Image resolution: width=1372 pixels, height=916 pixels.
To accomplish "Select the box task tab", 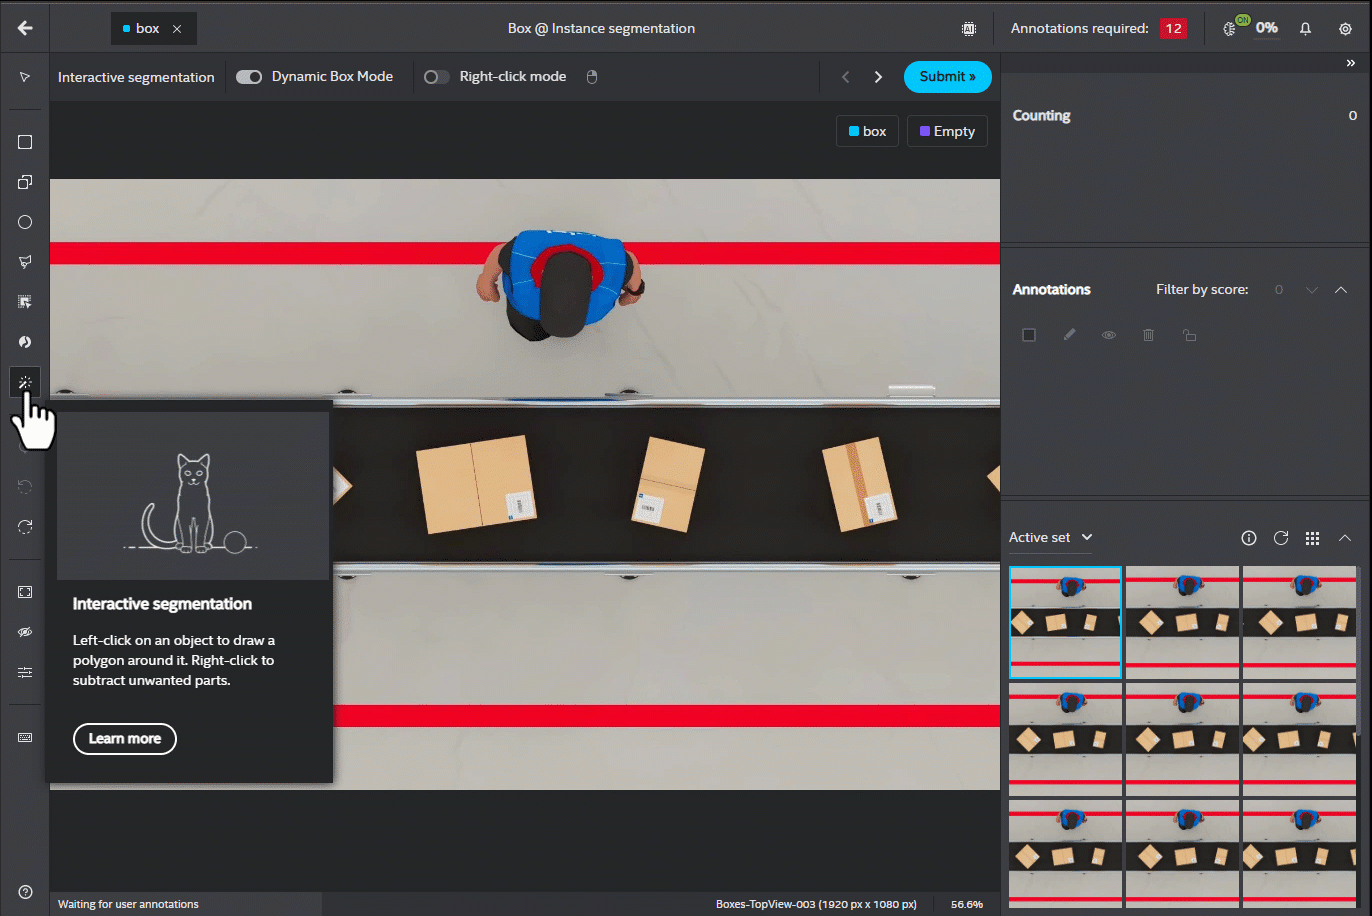I will [x=147, y=29].
